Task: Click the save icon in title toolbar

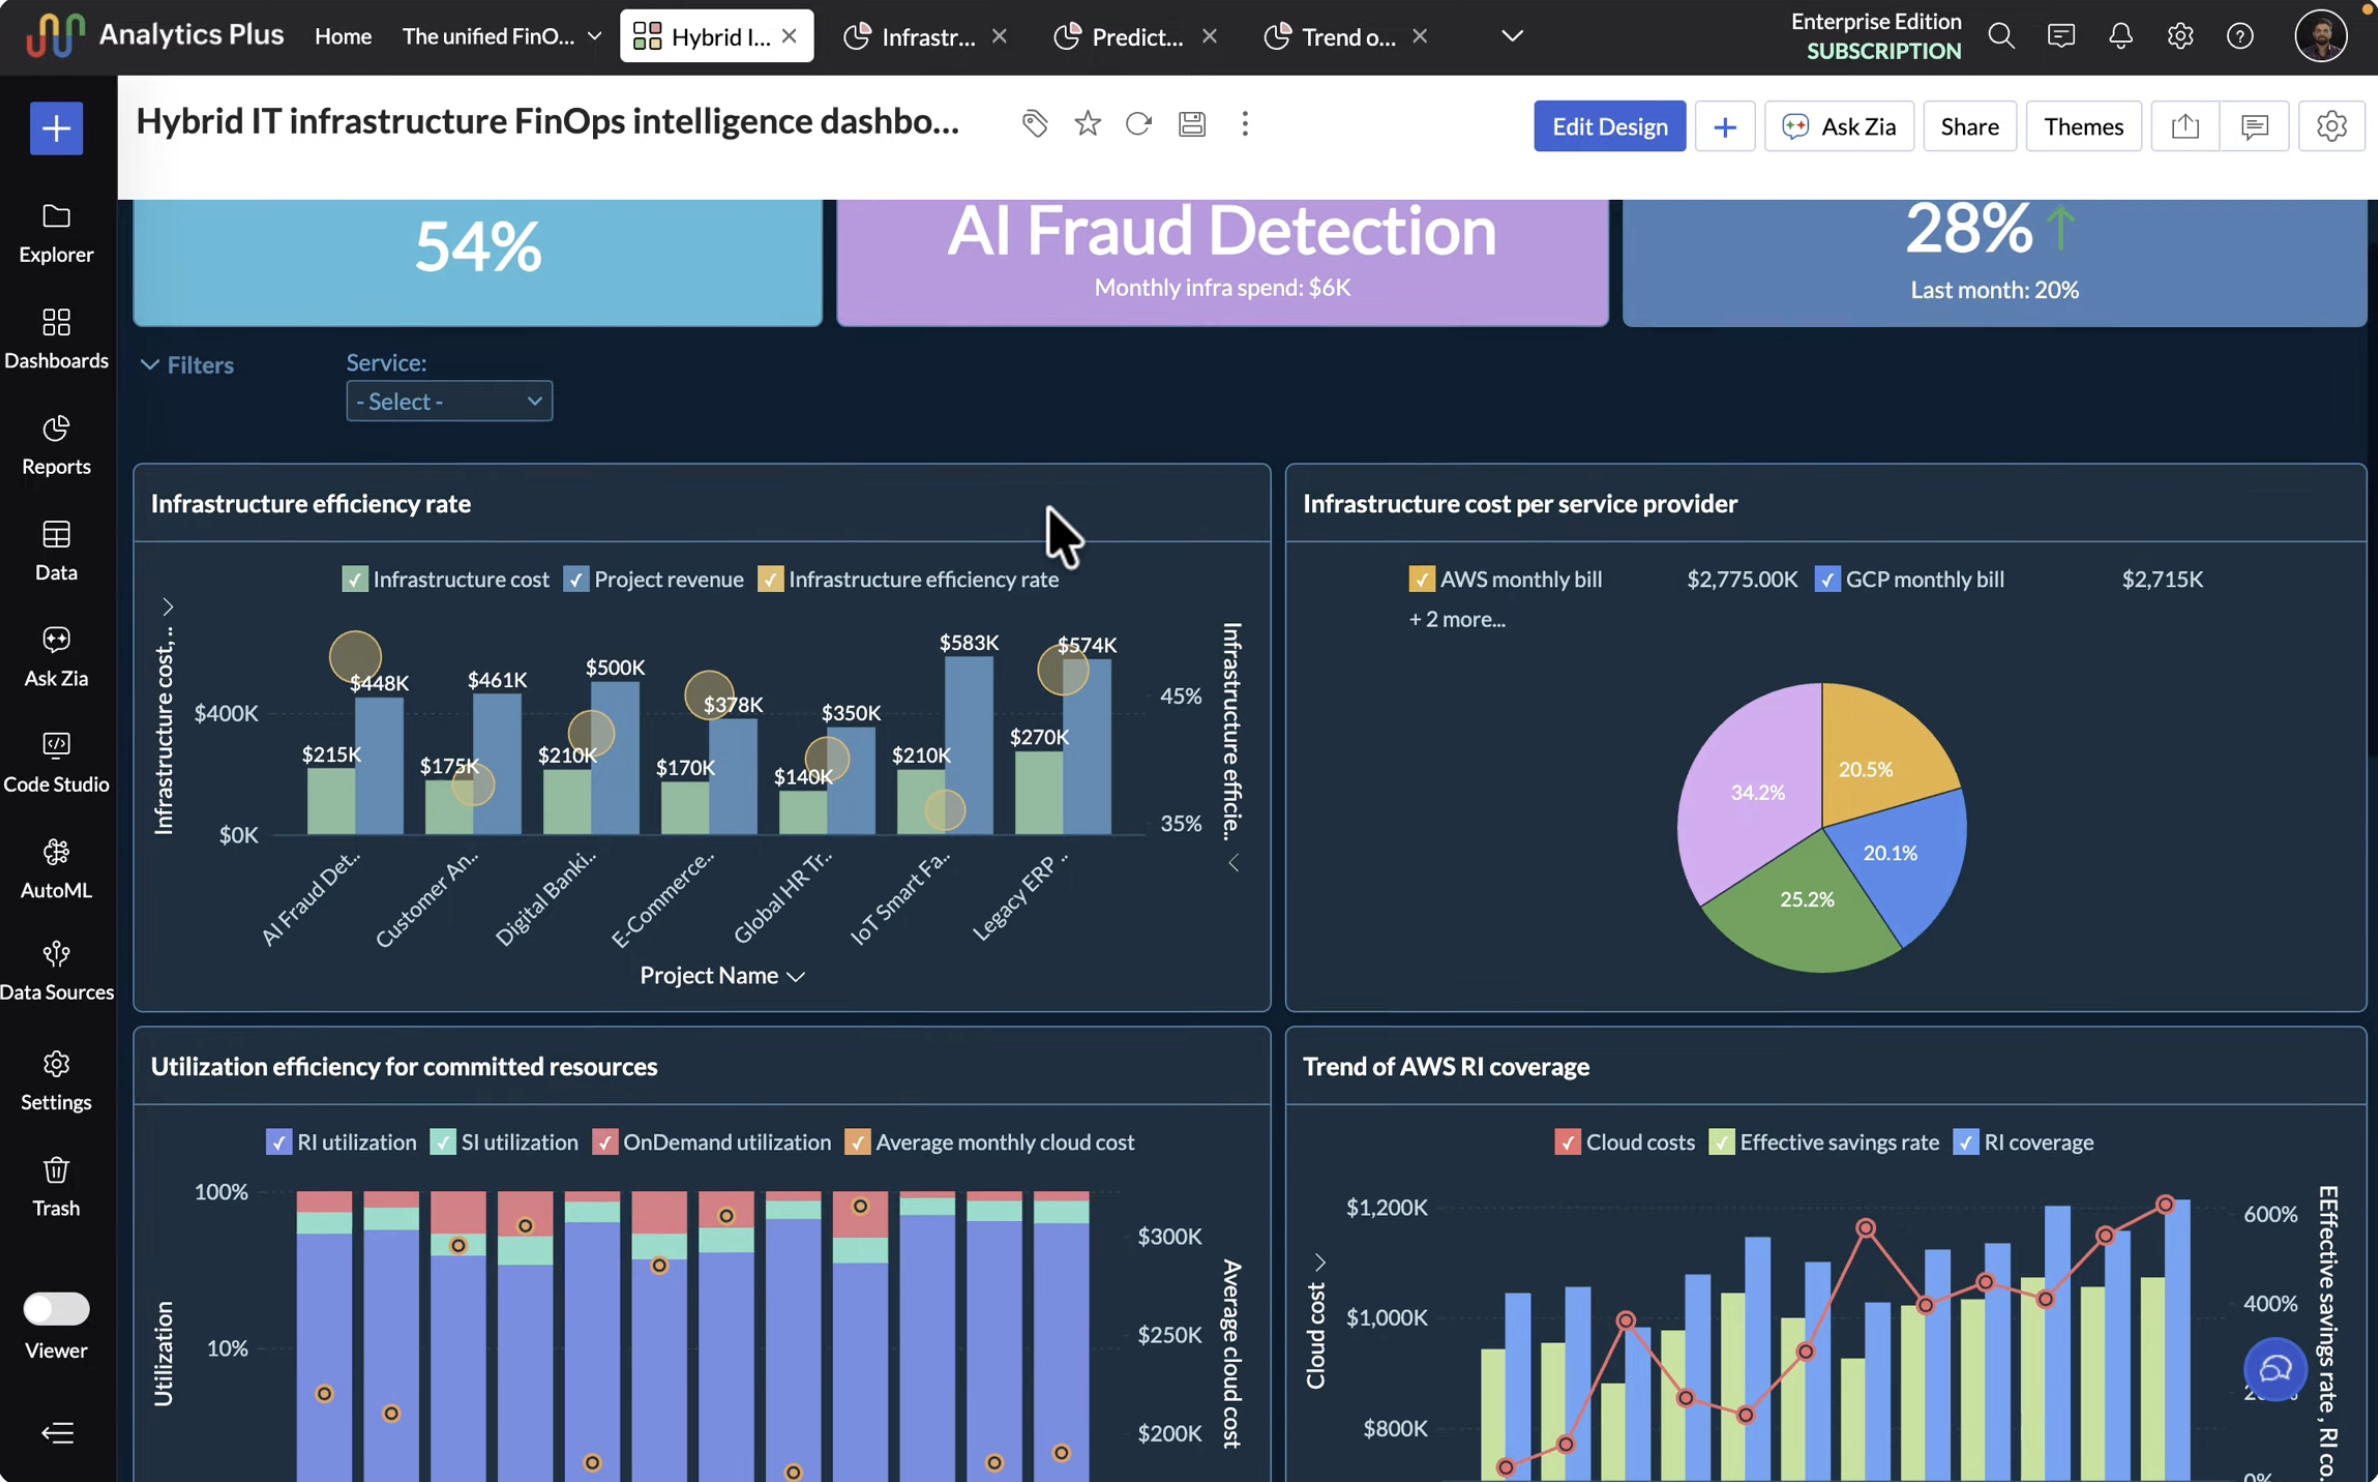Action: pos(1191,124)
